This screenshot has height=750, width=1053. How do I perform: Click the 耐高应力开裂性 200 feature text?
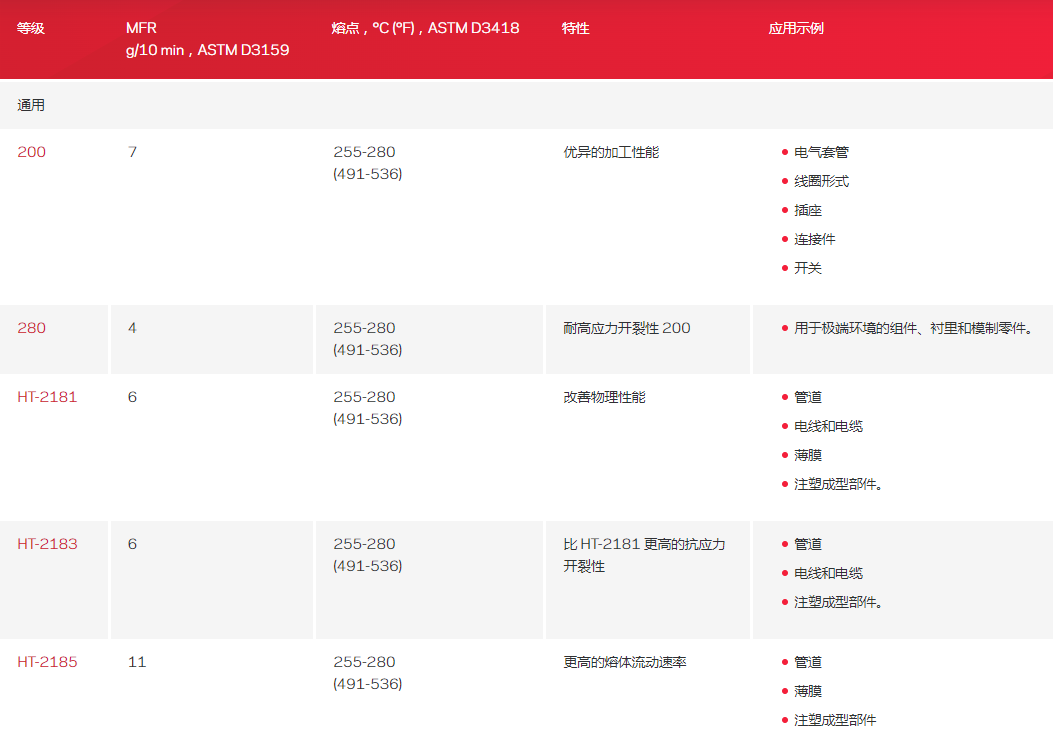626,328
